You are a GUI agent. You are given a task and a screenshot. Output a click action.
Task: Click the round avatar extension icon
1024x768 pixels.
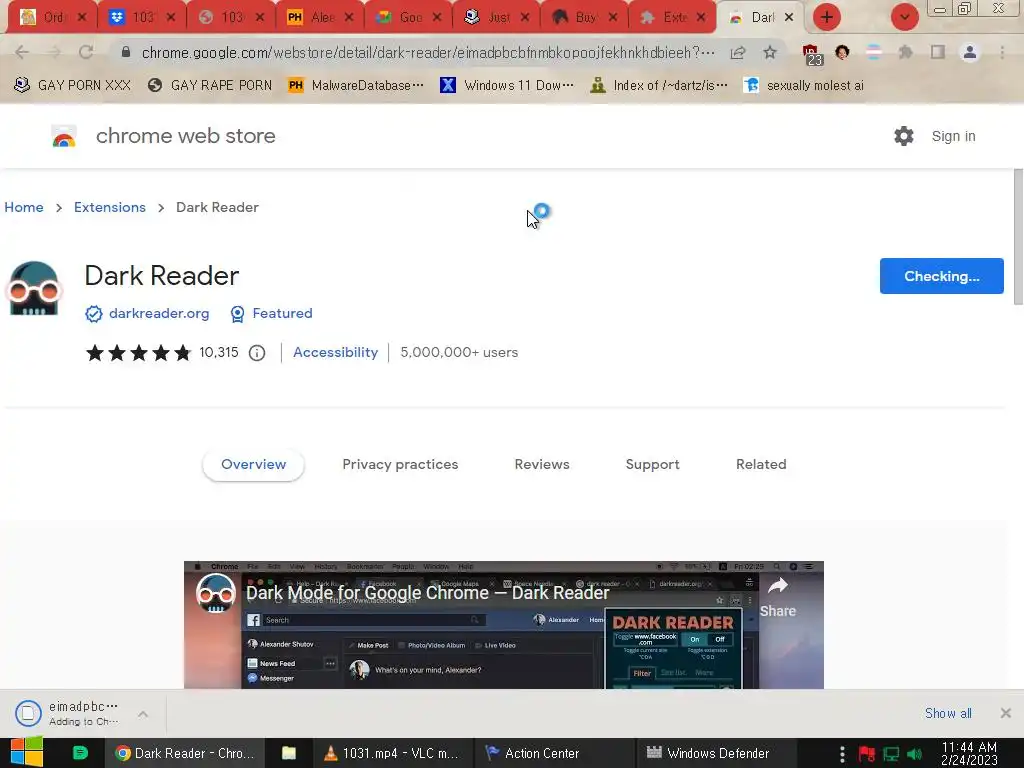tap(842, 52)
